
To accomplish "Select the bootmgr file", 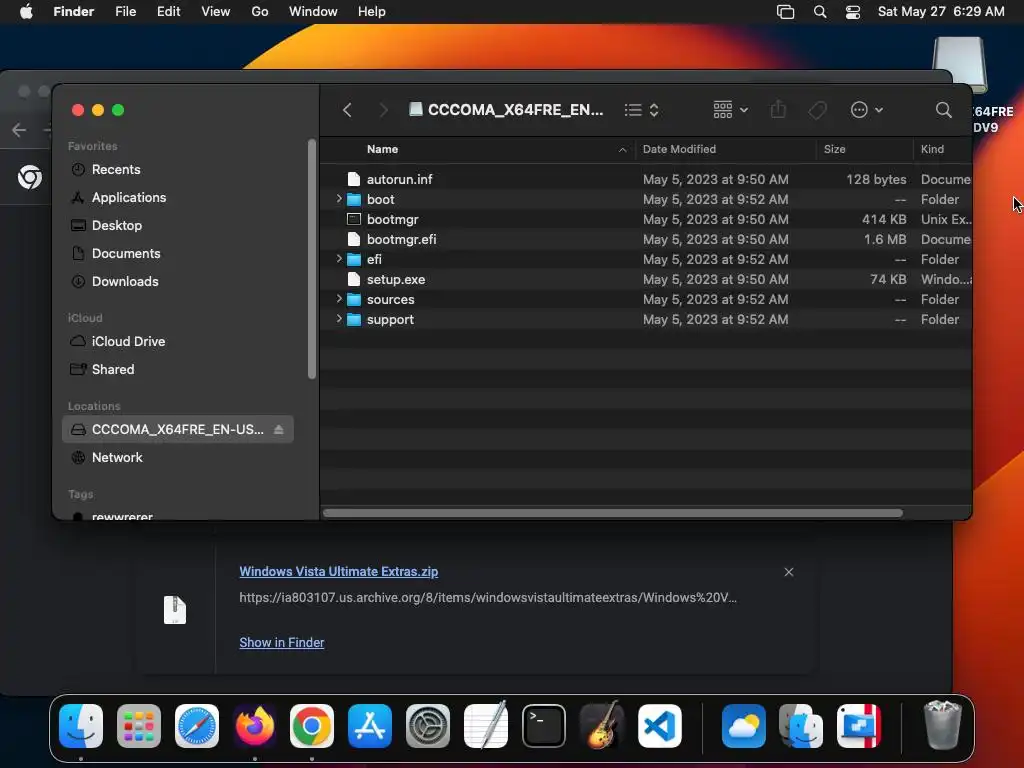I will (392, 219).
